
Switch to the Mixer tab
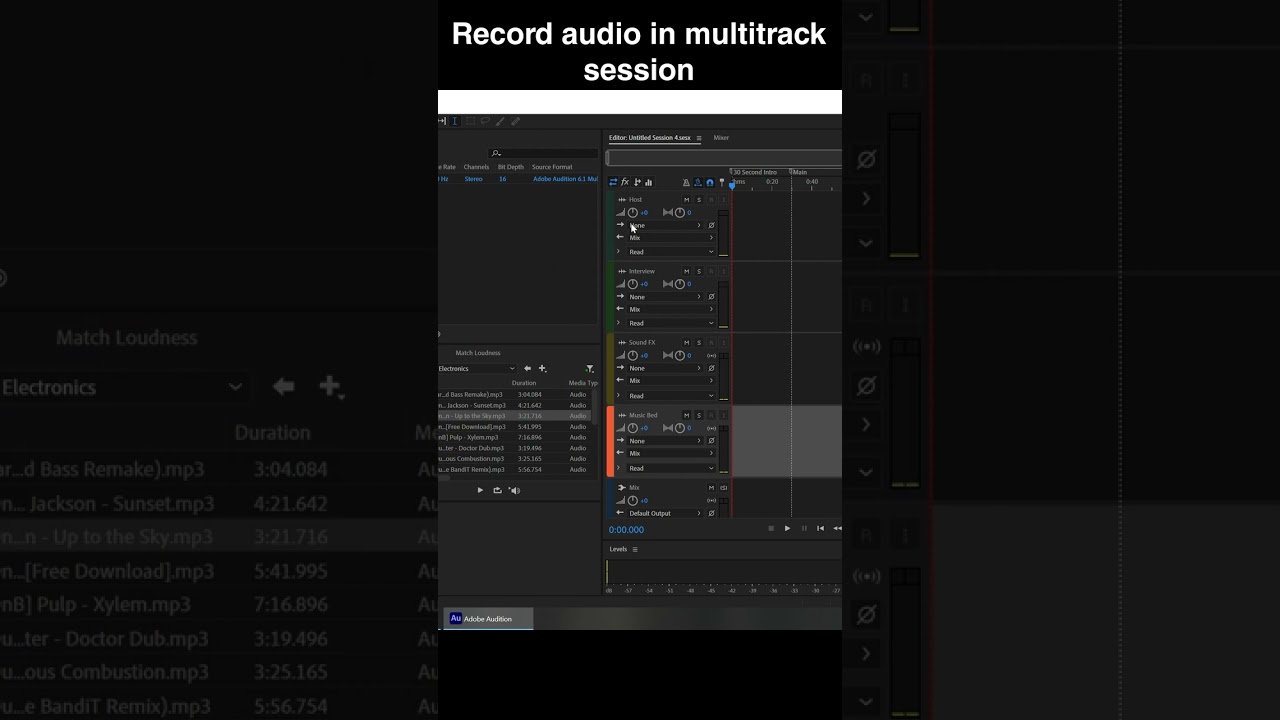[721, 138]
